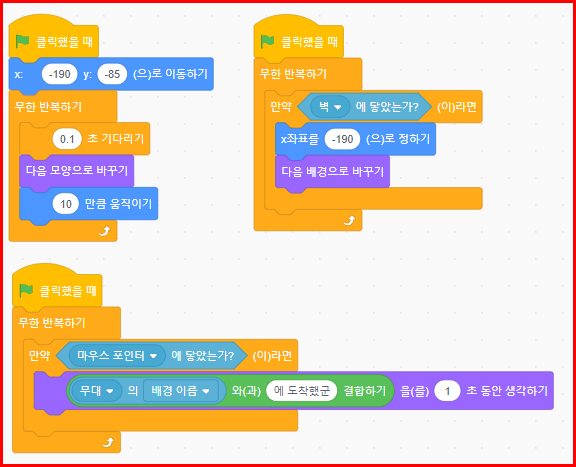Click the green flag icon above the 마우스 포인터 script
The height and width of the screenshot is (467, 576).
(26, 291)
